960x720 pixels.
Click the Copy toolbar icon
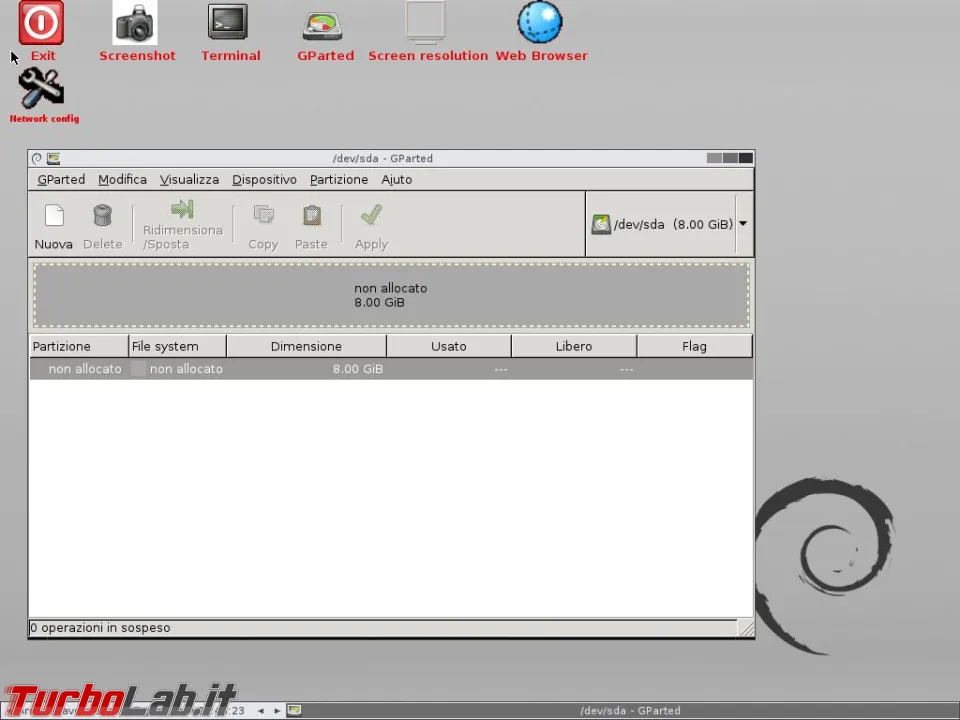263,215
